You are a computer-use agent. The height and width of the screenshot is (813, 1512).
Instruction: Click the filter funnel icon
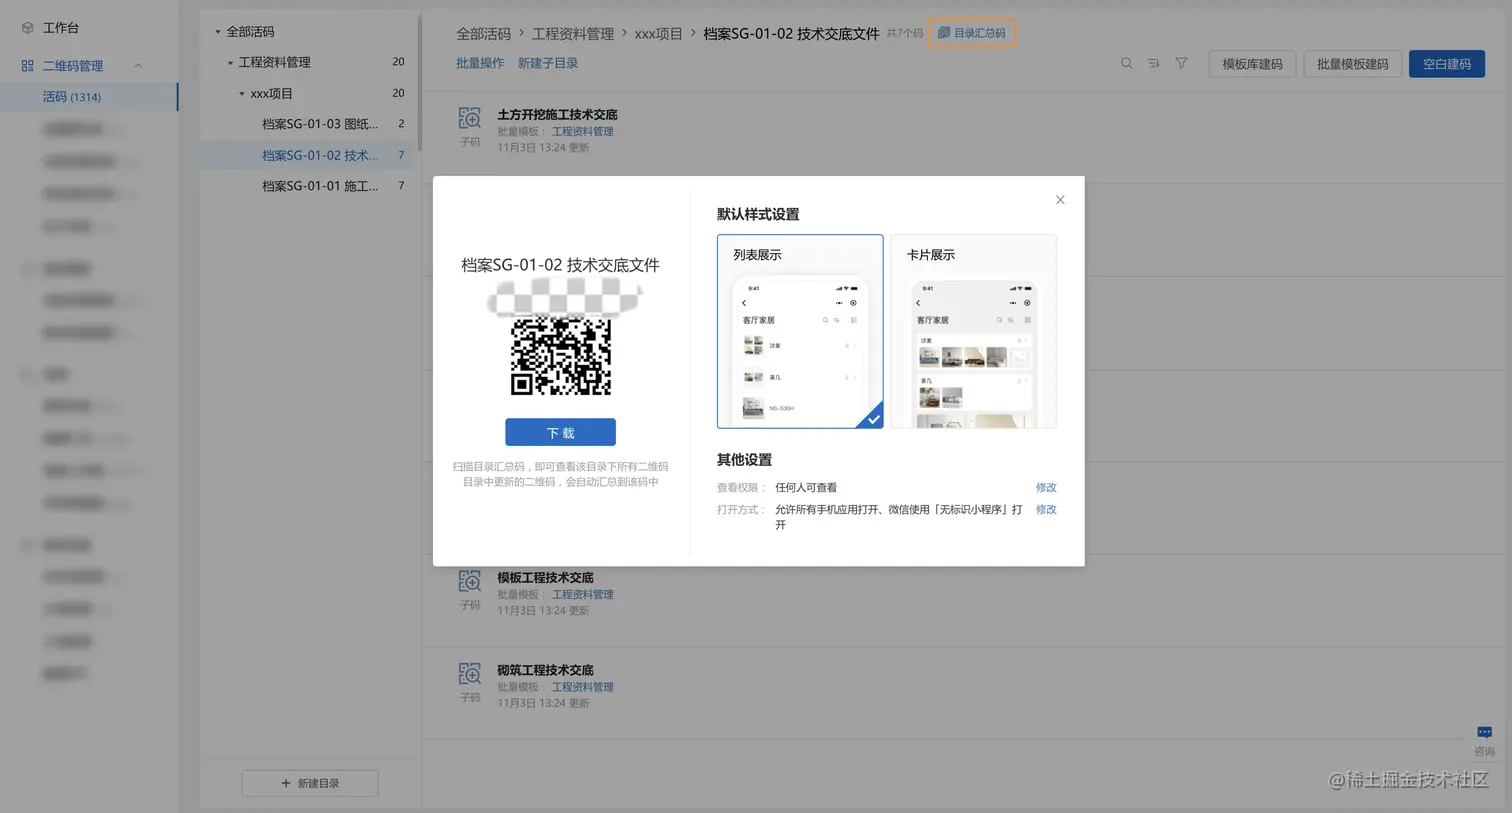pyautogui.click(x=1181, y=63)
